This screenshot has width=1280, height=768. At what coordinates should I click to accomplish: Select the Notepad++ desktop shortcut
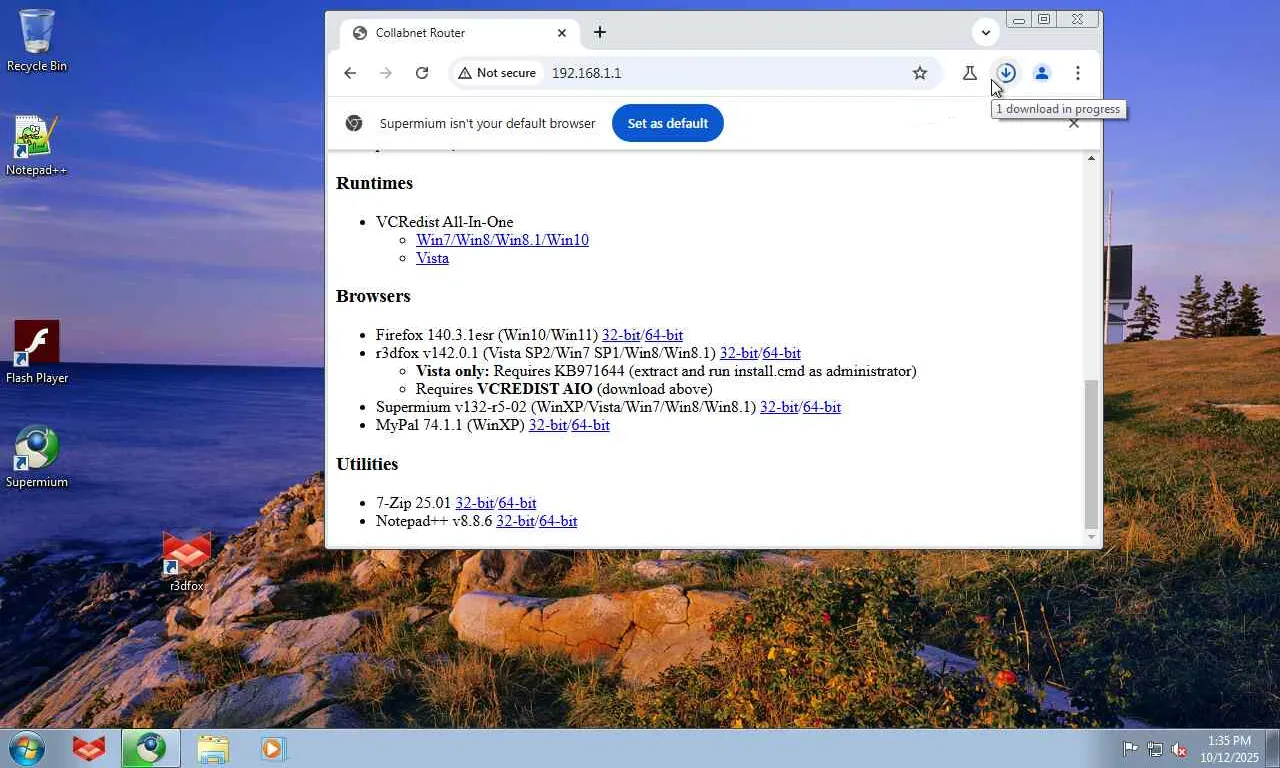[36, 146]
